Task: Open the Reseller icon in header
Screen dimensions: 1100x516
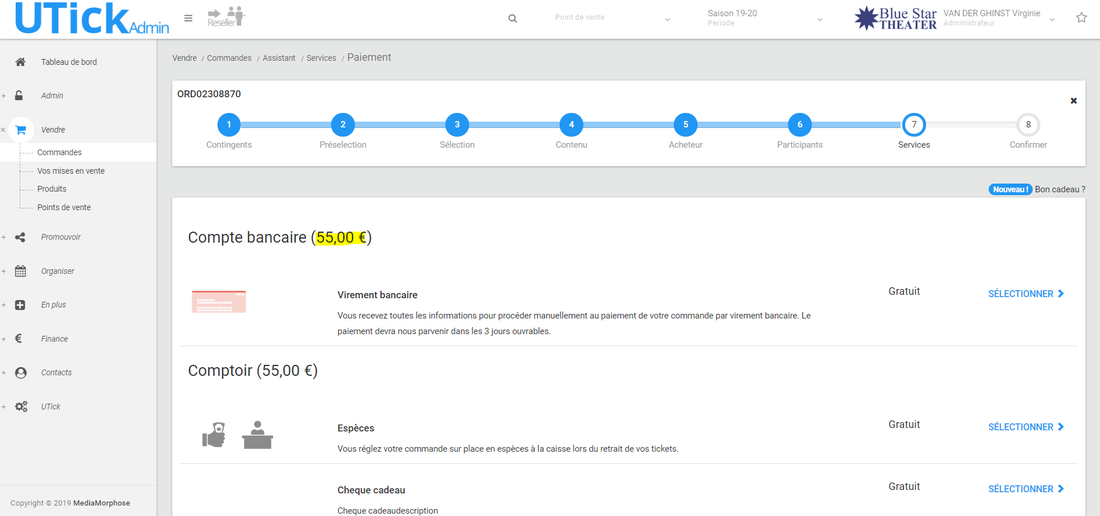Action: pos(225,17)
